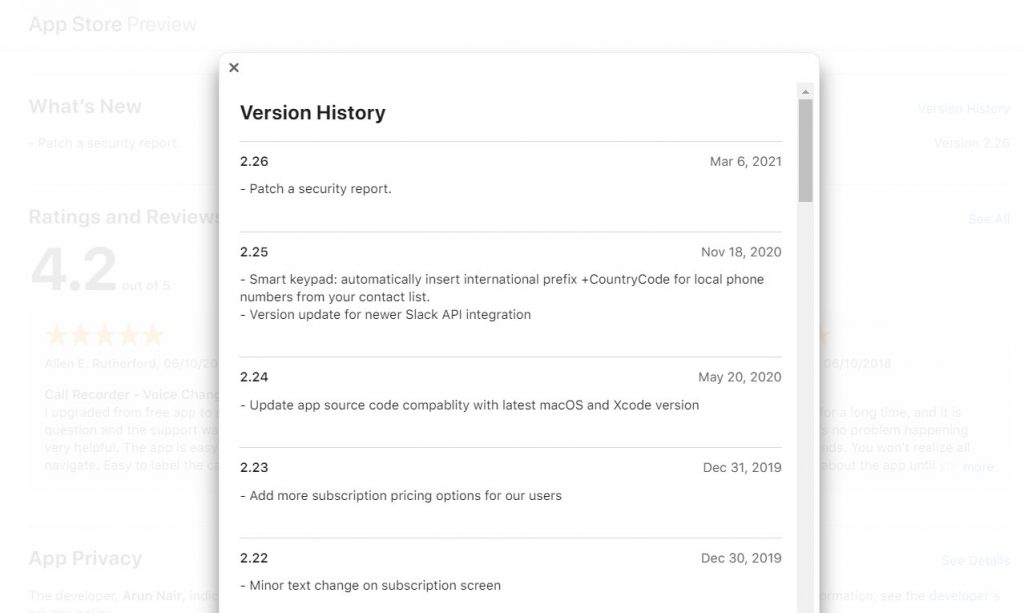
Task: Expand review with the more link
Action: click(978, 467)
